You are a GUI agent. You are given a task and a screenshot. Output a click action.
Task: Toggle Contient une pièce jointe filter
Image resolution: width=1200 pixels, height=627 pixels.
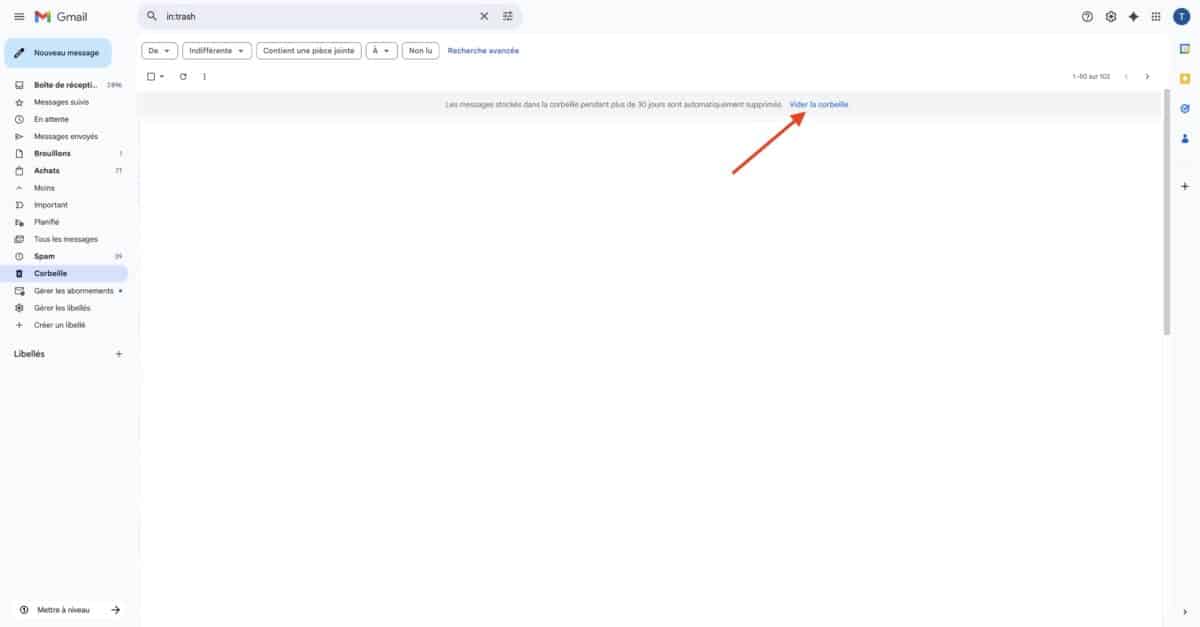pos(309,50)
